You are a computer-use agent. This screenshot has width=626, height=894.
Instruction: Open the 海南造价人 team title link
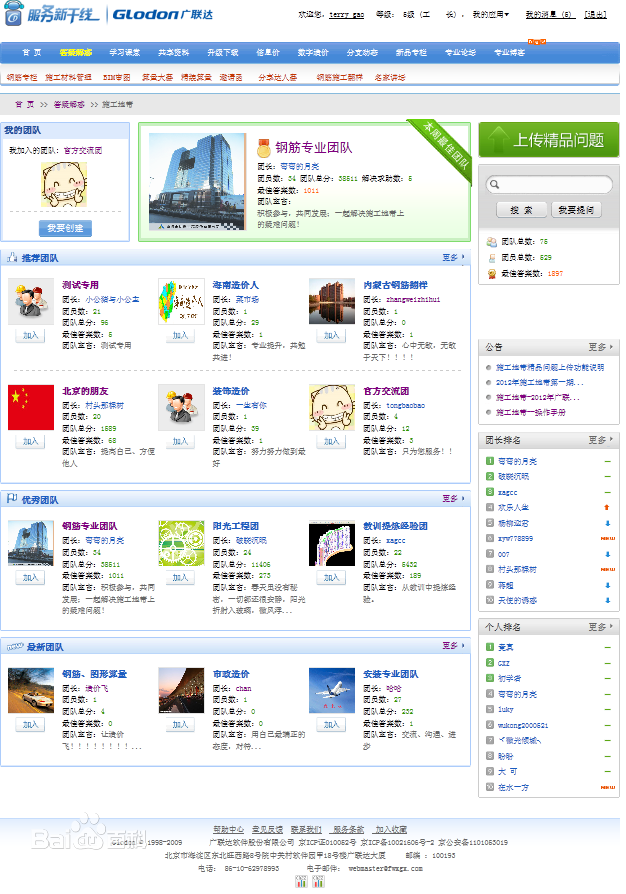[235, 285]
